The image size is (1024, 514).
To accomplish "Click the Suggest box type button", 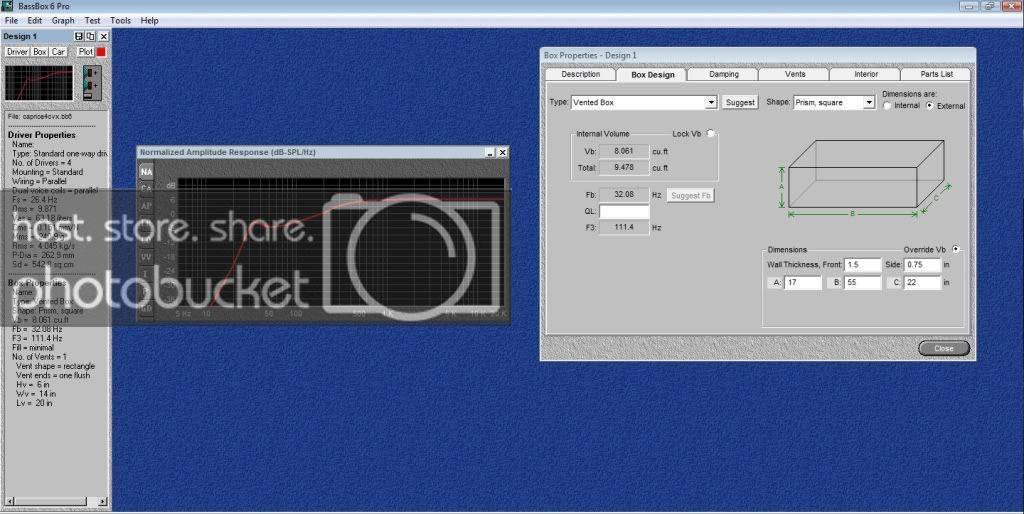I will coord(740,103).
